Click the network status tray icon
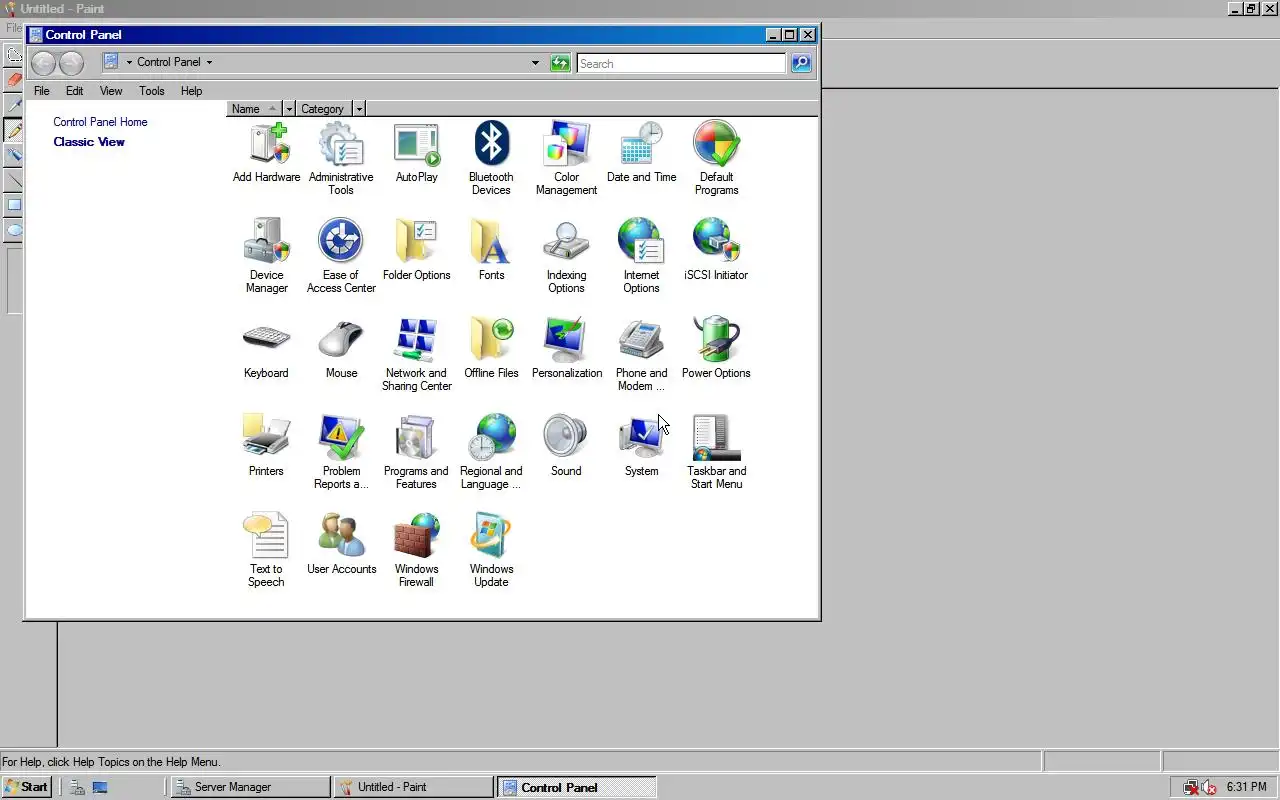The height and width of the screenshot is (800, 1280). (x=1191, y=787)
